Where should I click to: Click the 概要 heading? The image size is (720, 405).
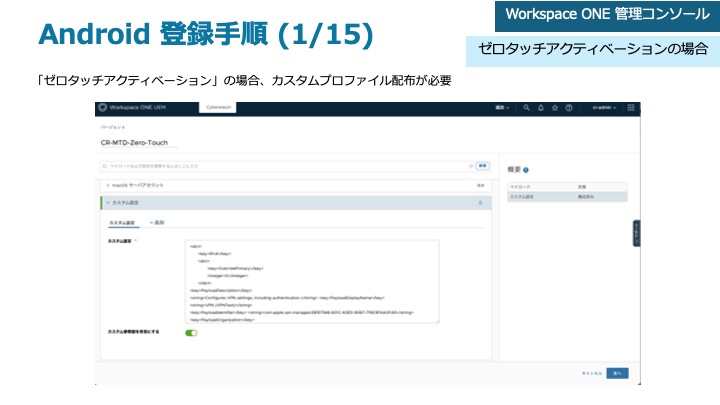pos(514,169)
